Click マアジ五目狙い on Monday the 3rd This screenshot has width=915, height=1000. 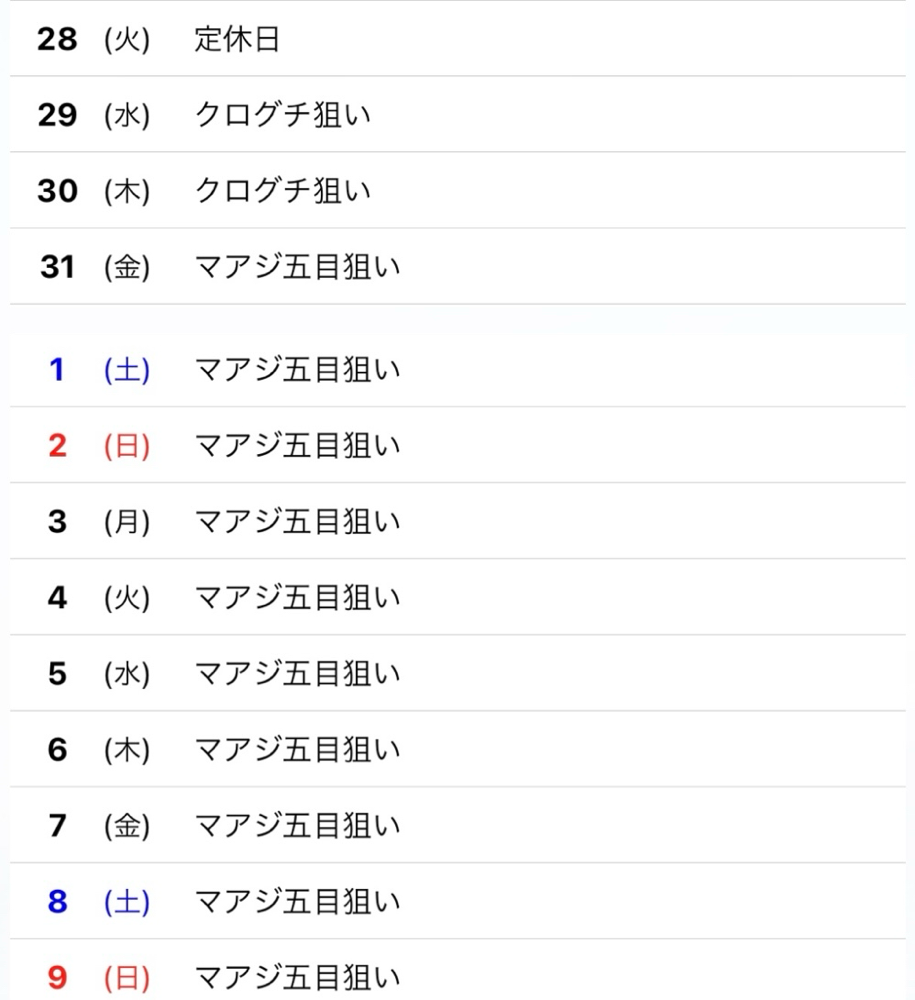pyautogui.click(x=297, y=522)
